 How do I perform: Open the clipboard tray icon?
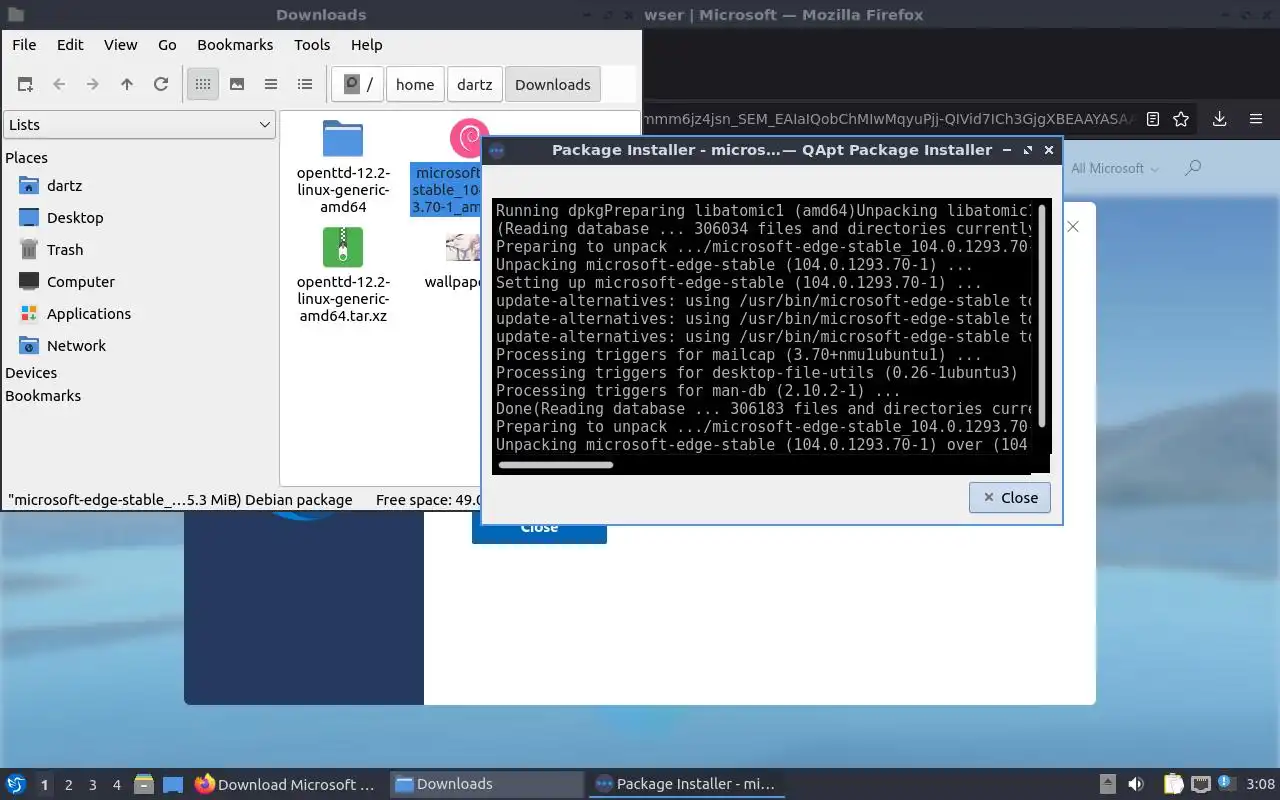(1173, 785)
